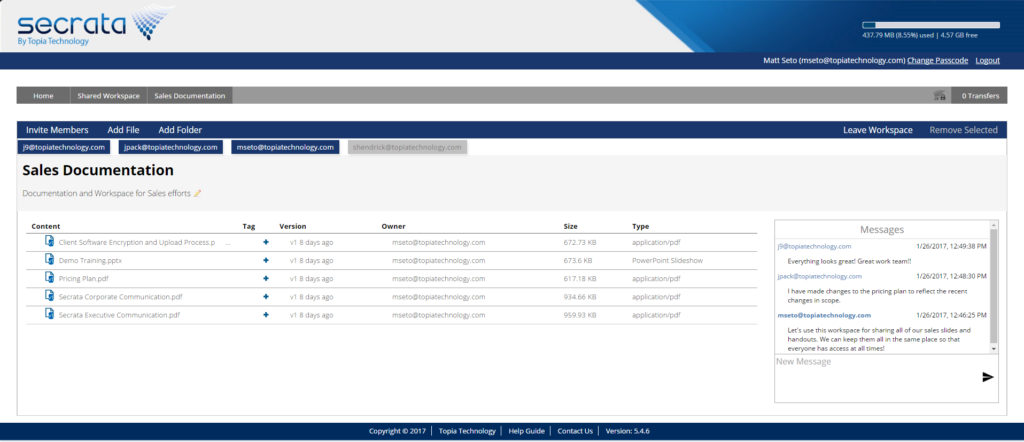
Task: Click sender mseto@topiatechnology.com in Messages
Action: tap(824, 315)
